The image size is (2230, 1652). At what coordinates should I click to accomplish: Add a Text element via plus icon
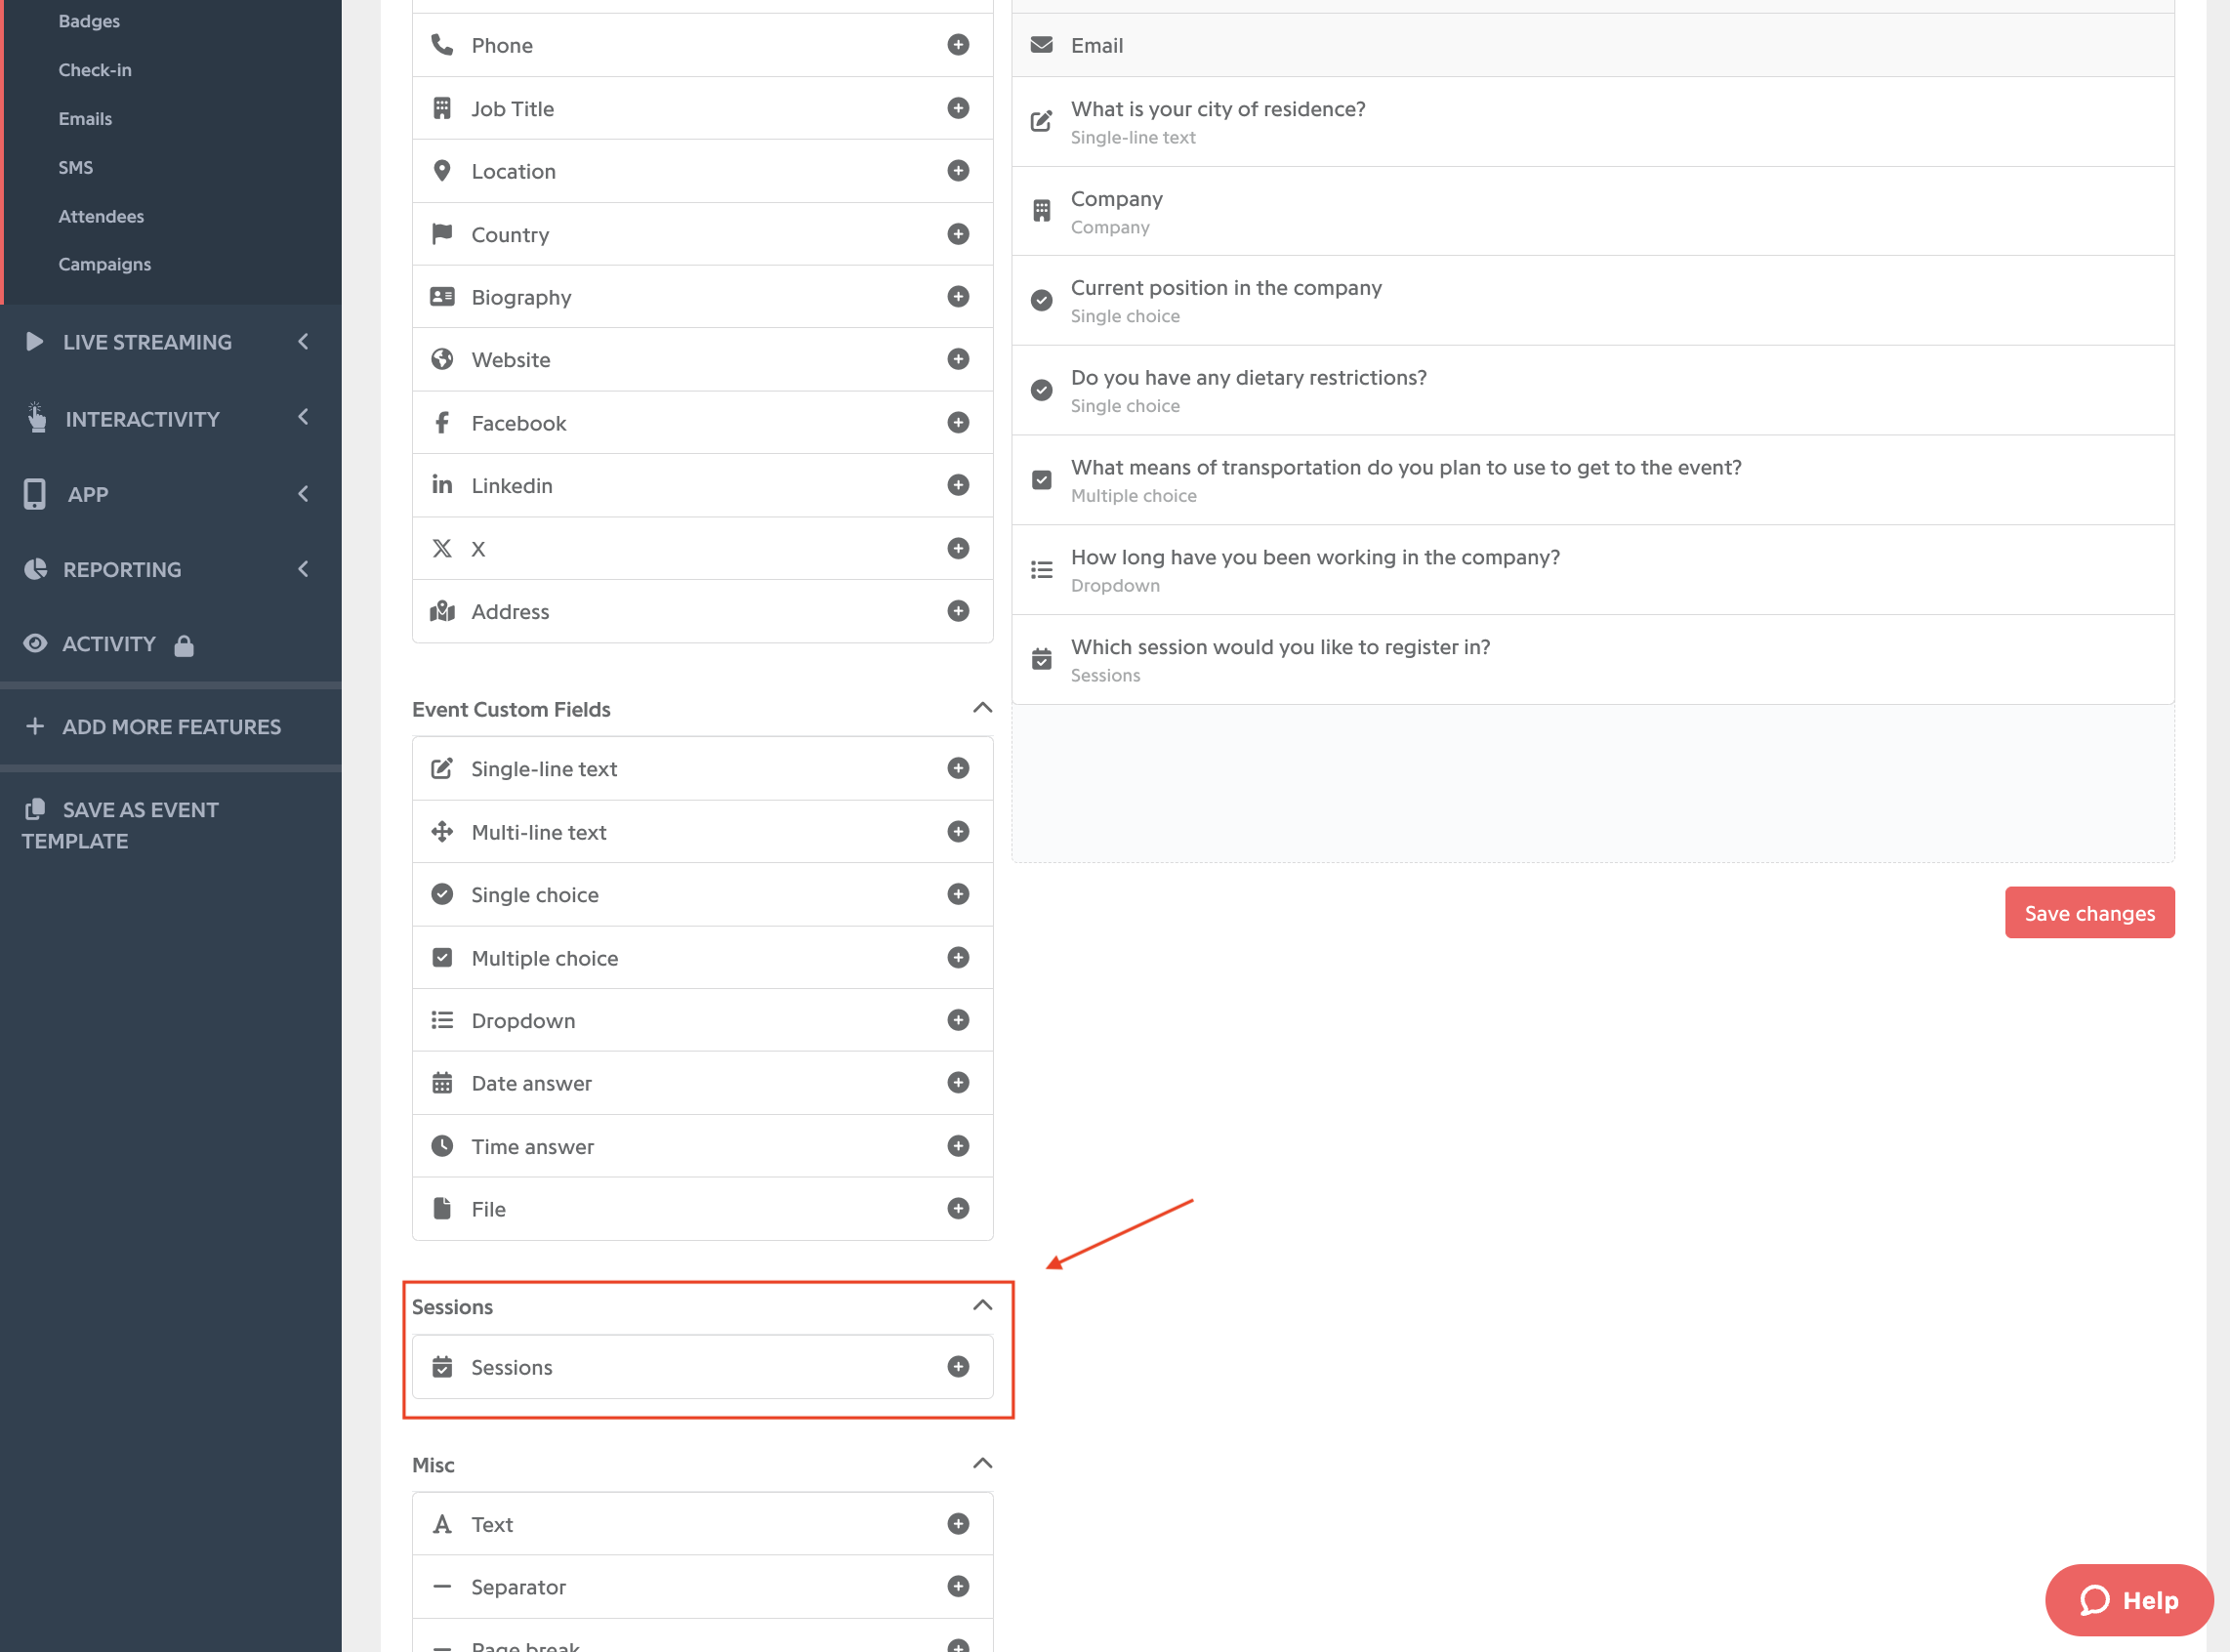pos(958,1524)
